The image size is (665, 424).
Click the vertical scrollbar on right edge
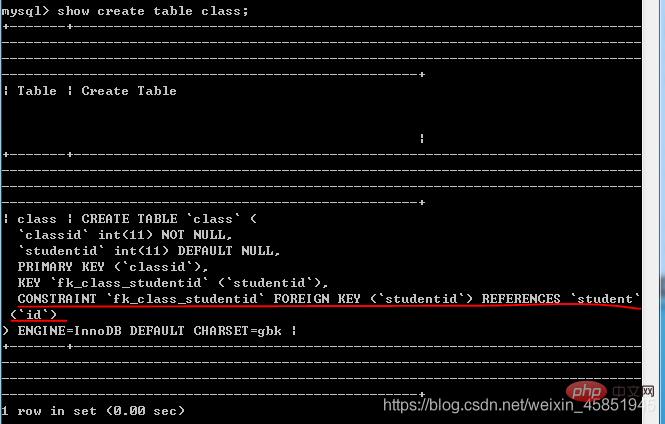pos(653,212)
